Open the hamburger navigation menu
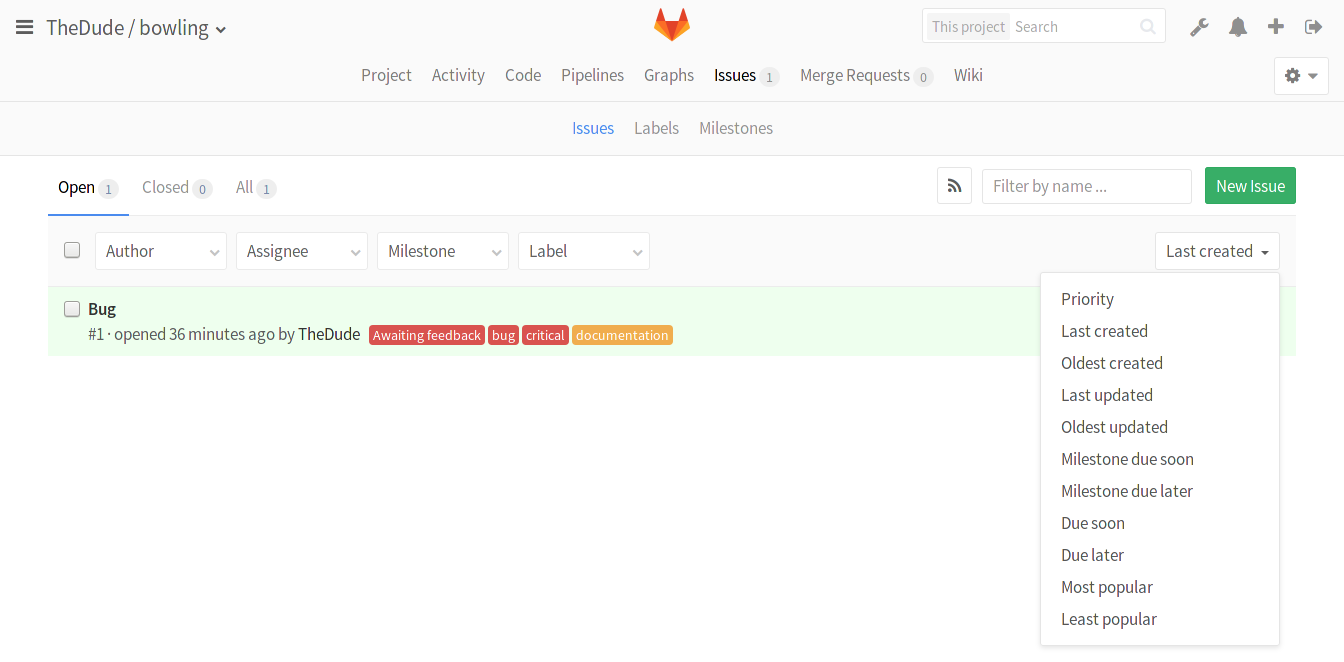1344x662 pixels. point(25,27)
